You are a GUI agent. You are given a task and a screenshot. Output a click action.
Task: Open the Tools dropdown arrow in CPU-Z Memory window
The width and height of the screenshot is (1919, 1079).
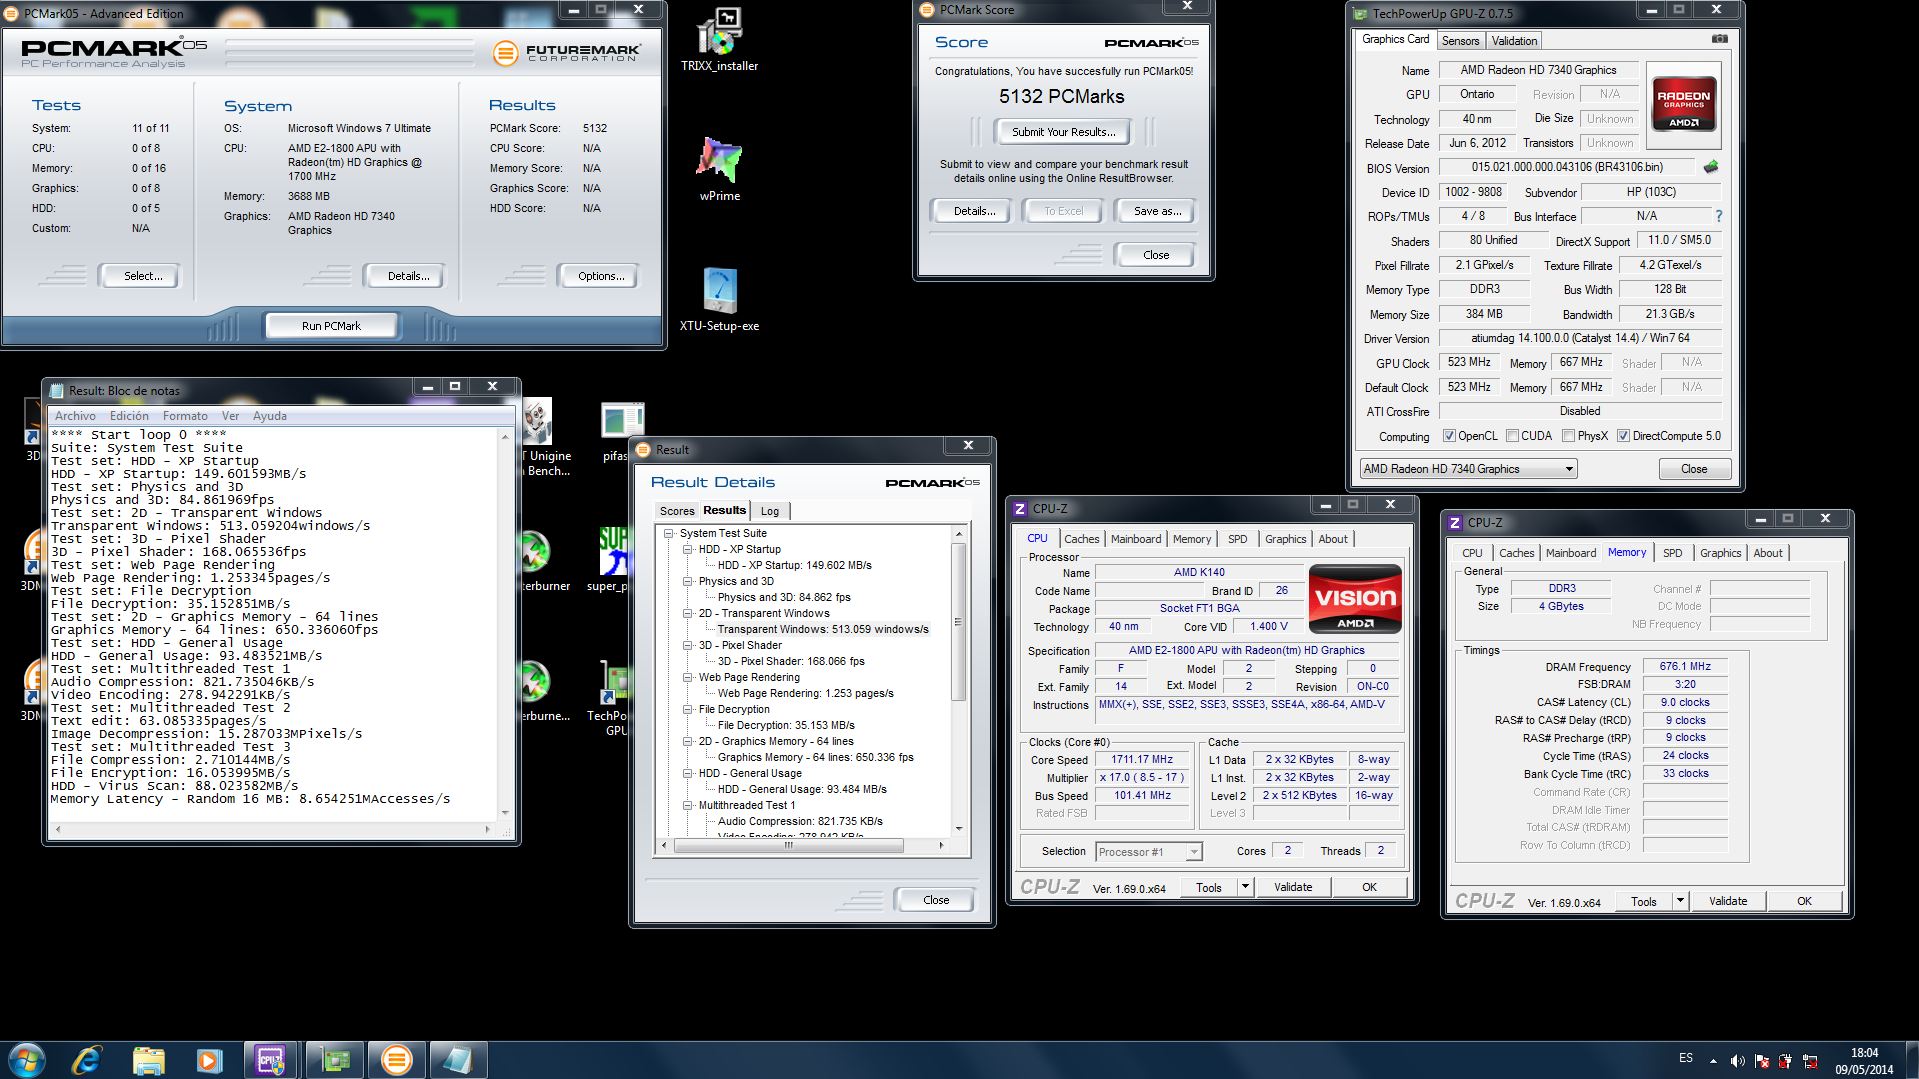click(x=1680, y=901)
